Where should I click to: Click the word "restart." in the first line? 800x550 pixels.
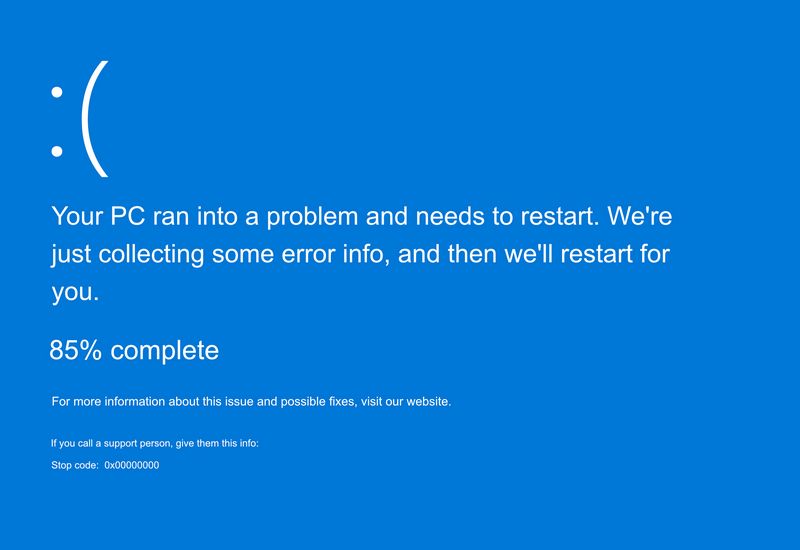555,216
